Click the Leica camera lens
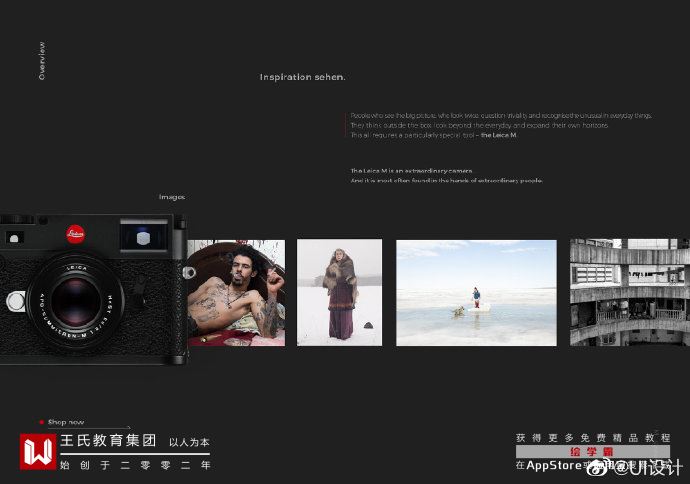The width and height of the screenshot is (690, 484). click(x=75, y=302)
